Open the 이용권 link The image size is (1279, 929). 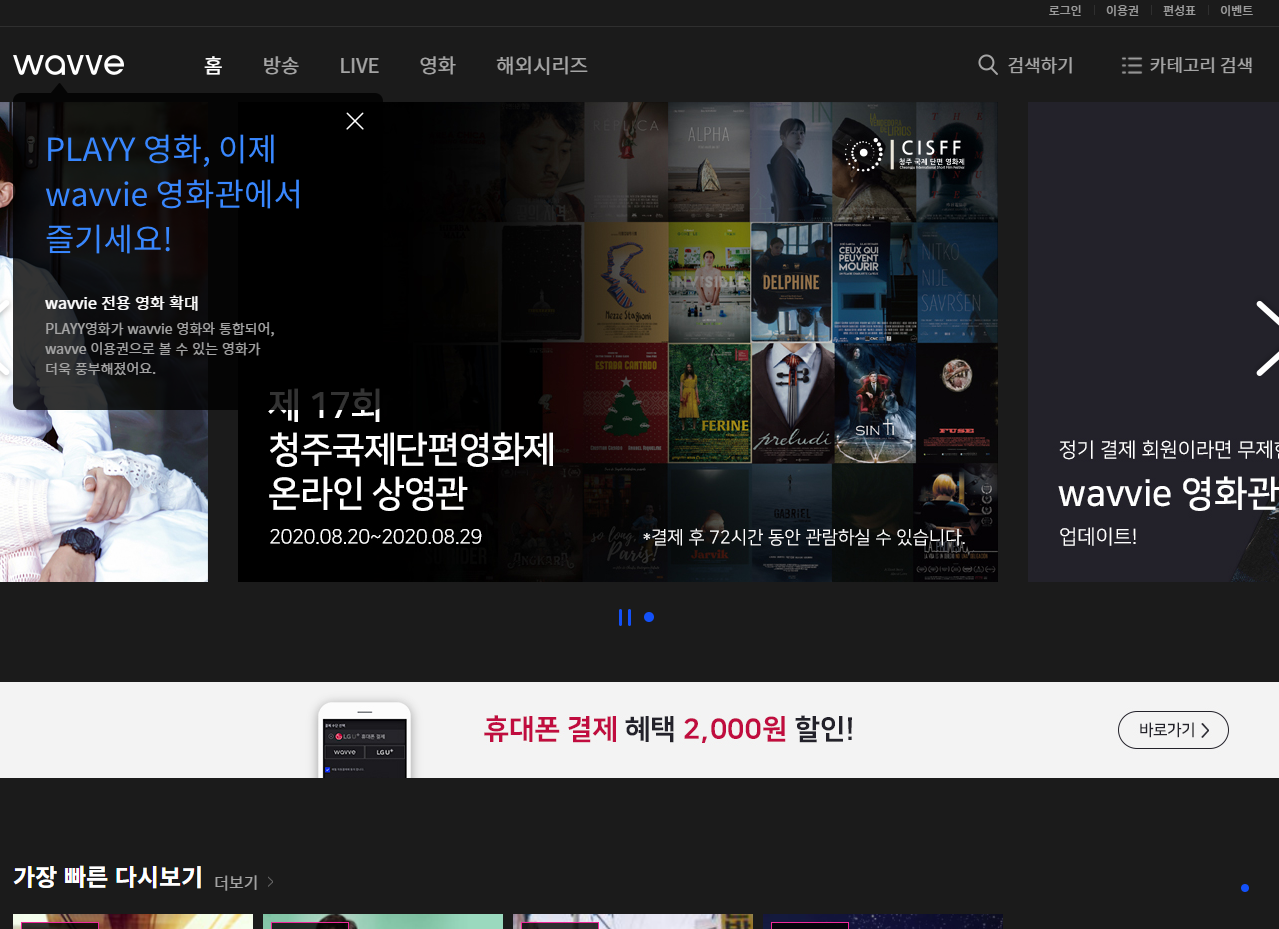click(x=1122, y=11)
